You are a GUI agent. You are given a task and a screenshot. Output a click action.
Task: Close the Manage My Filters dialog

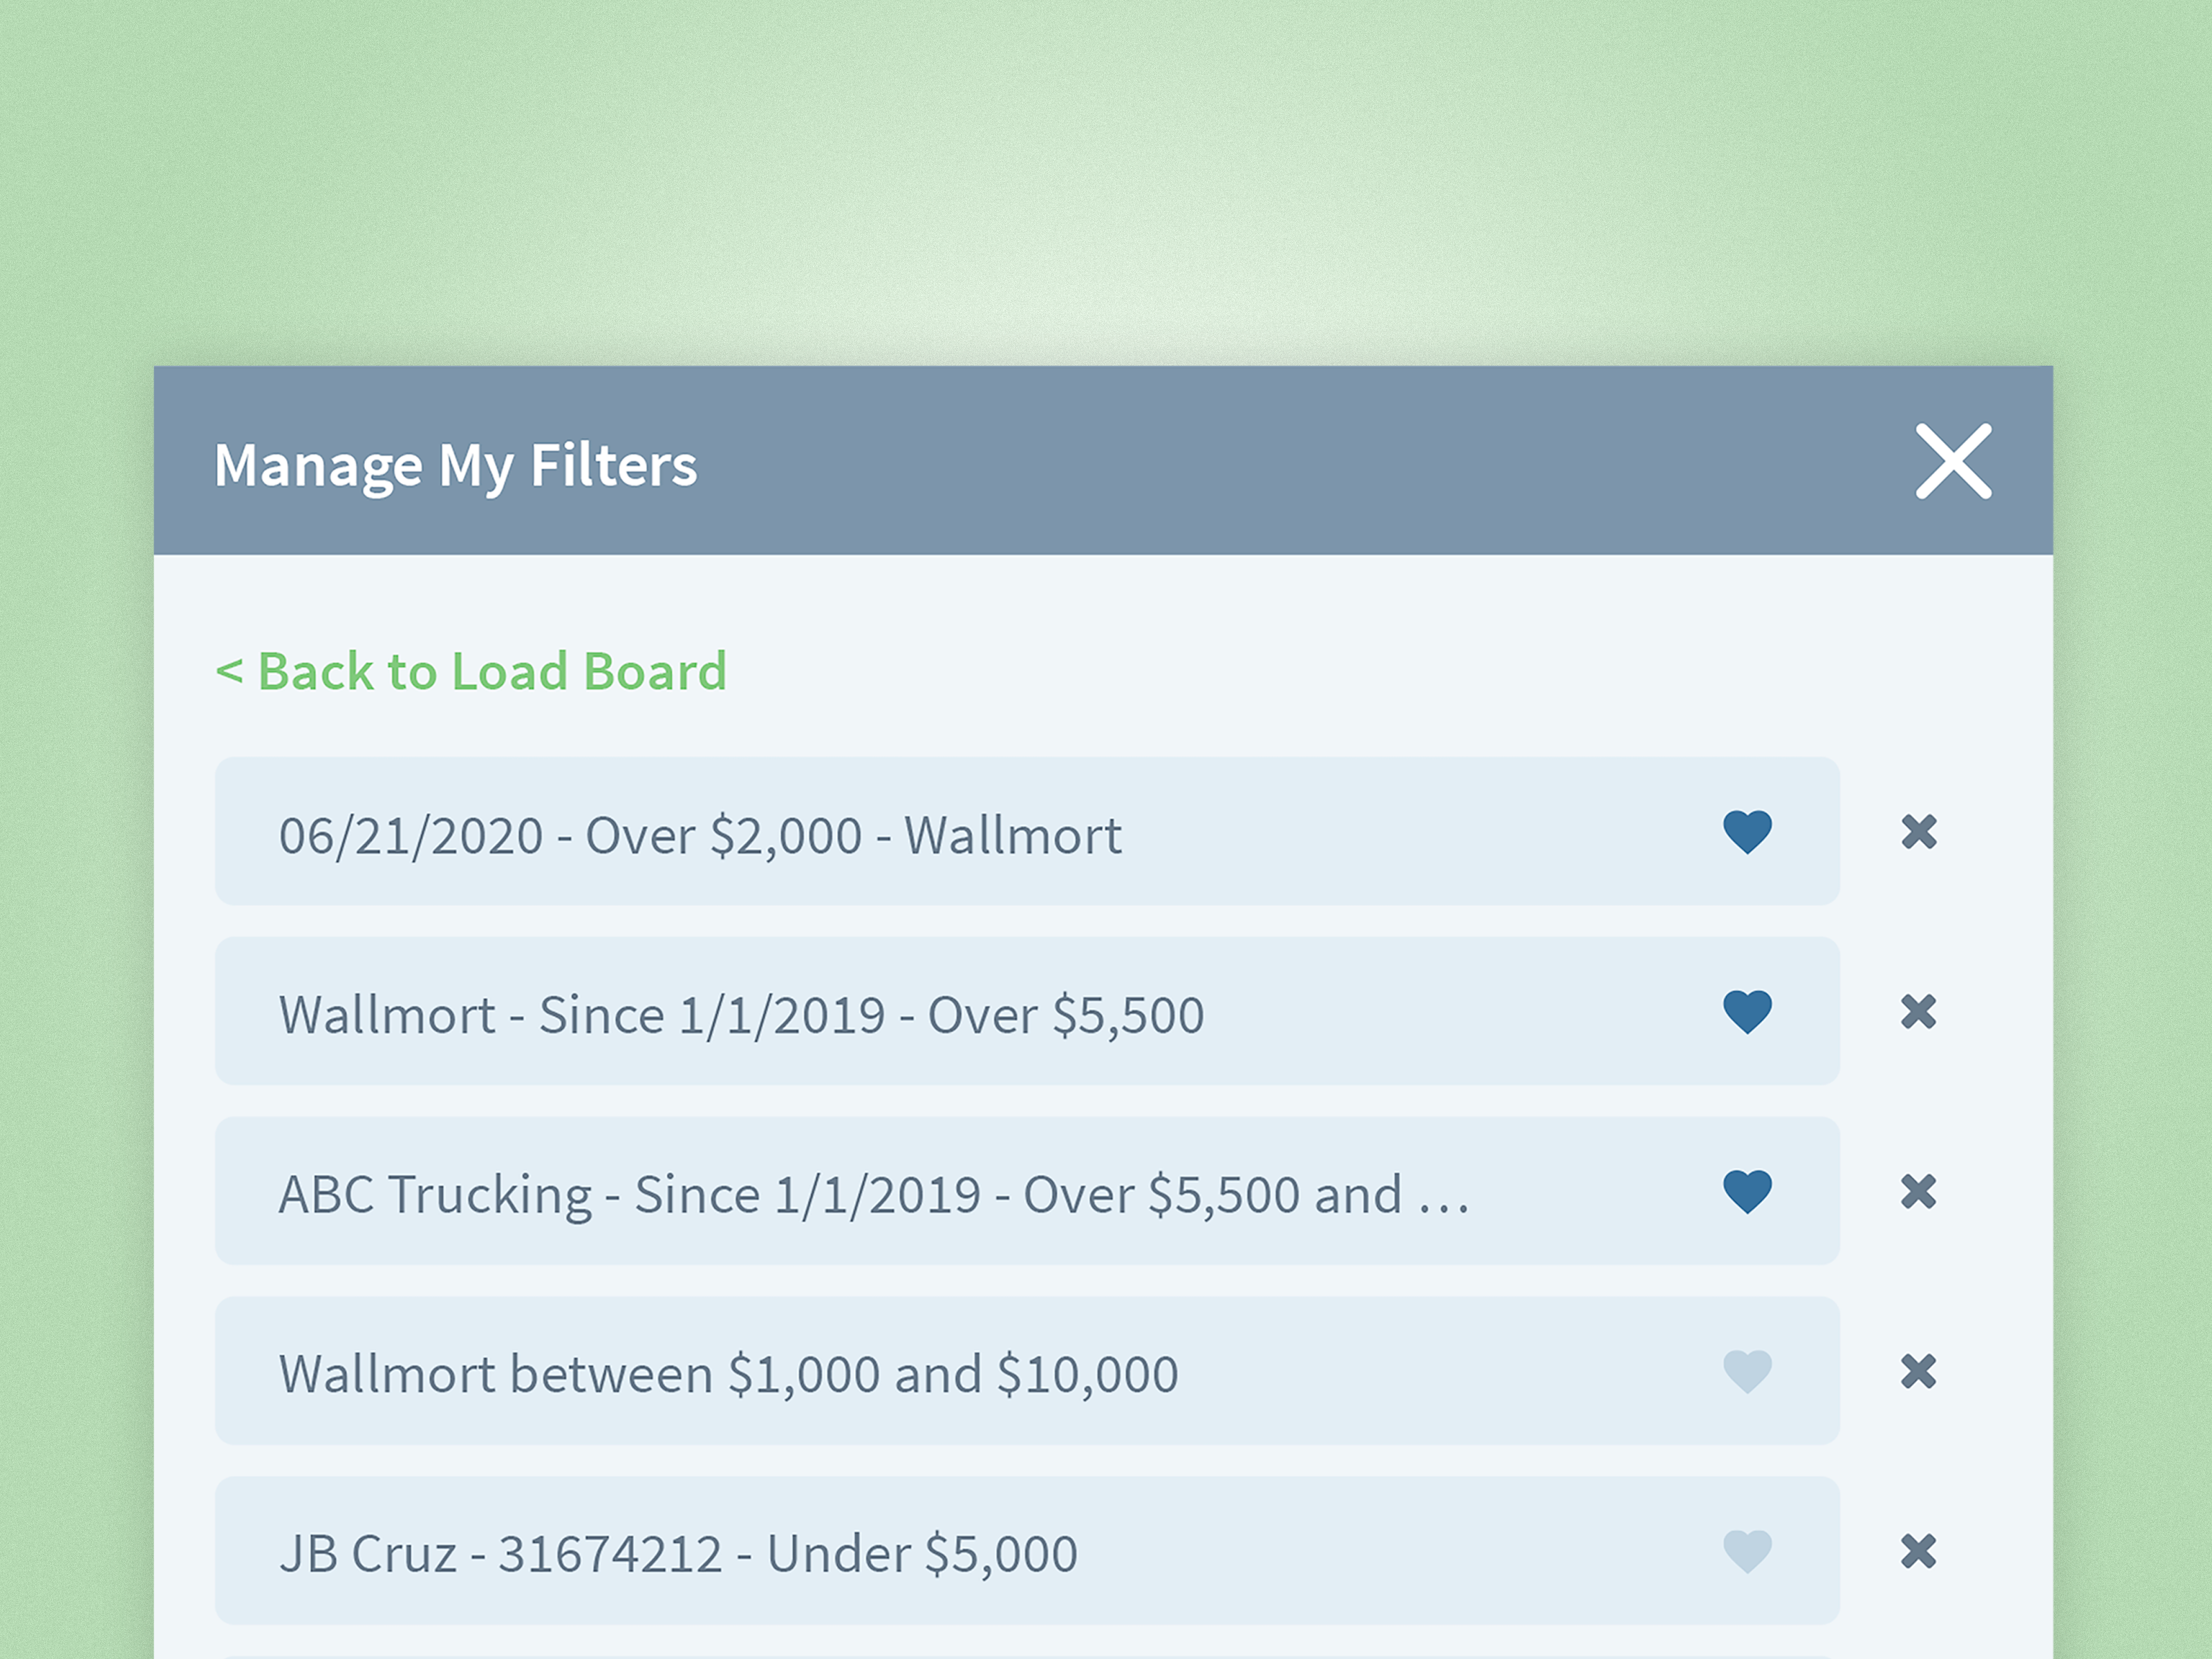coord(1953,461)
